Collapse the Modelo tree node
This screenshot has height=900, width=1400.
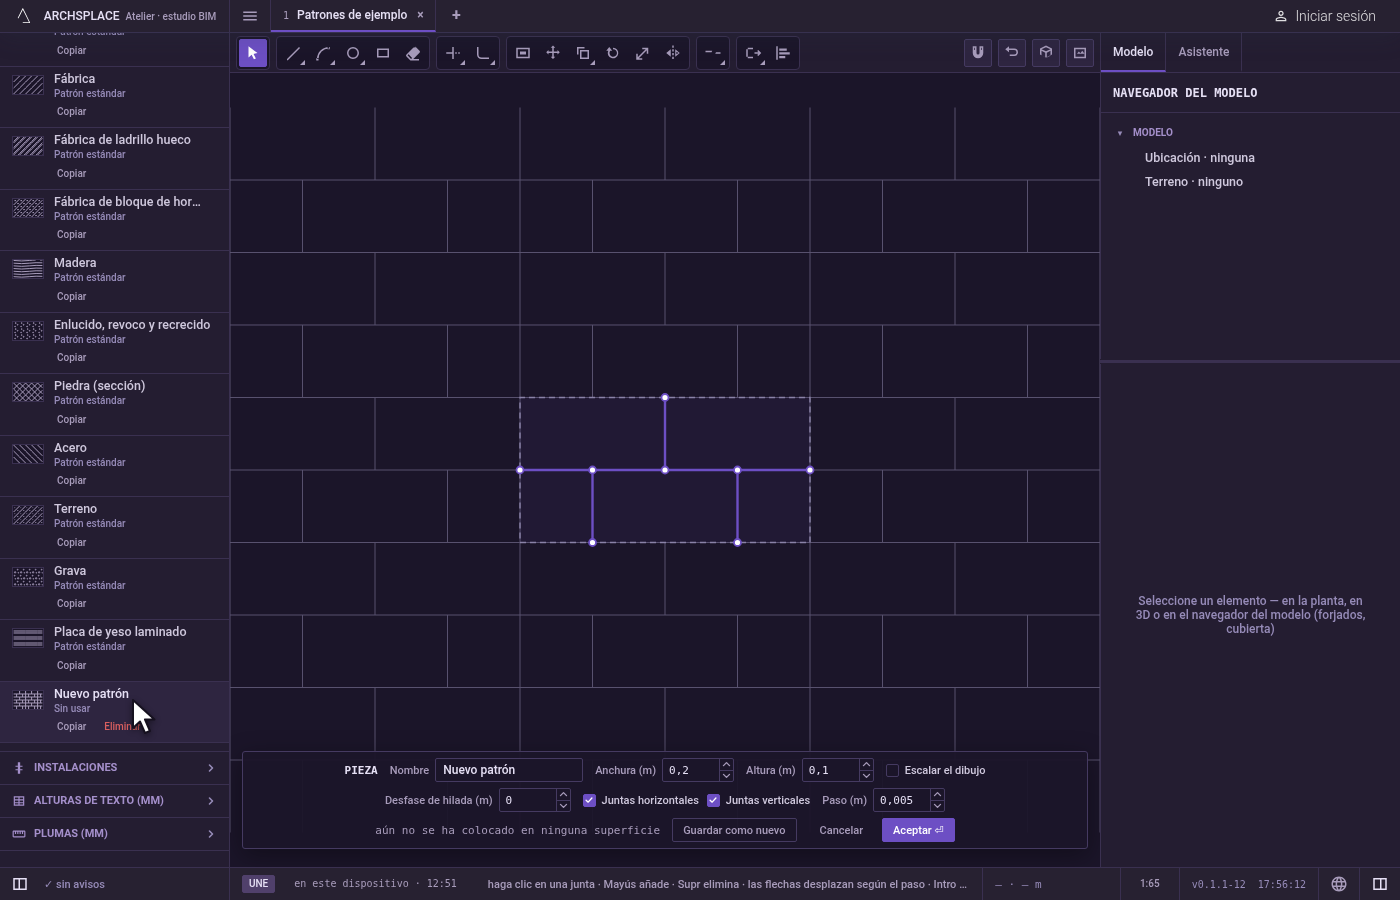click(1120, 133)
